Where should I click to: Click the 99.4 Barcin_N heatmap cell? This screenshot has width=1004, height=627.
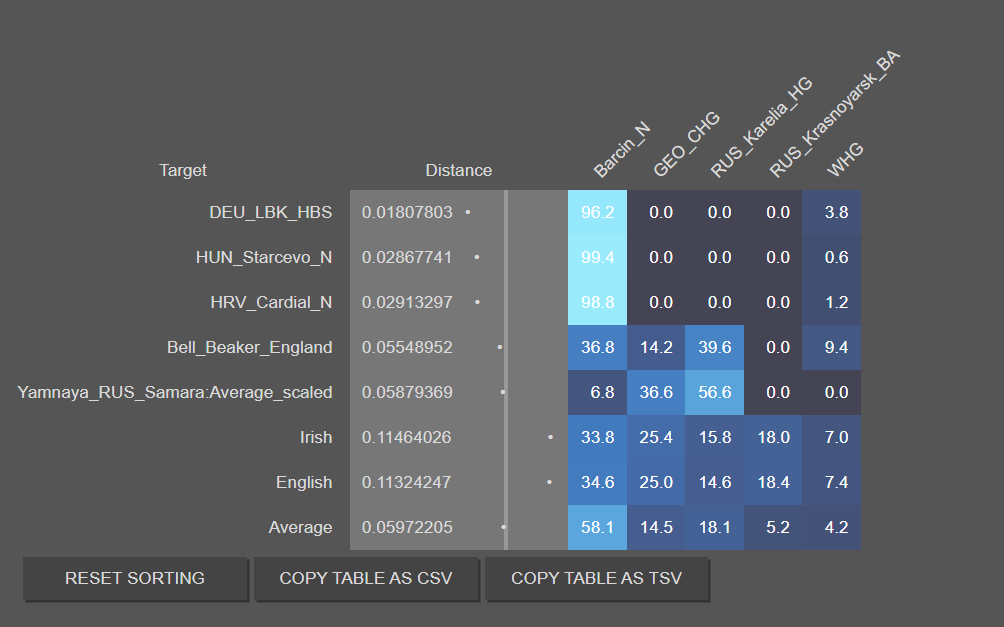pos(597,257)
